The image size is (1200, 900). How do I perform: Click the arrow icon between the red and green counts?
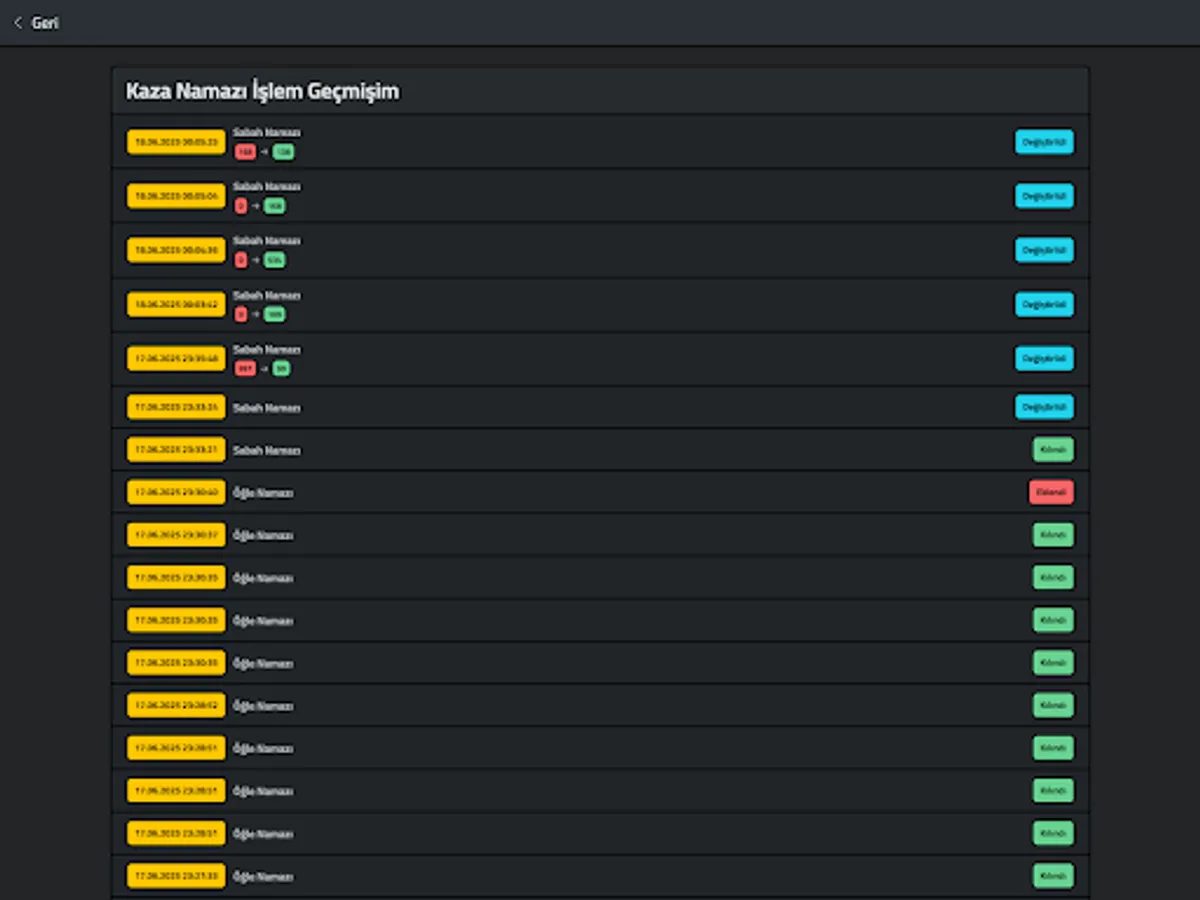click(263, 152)
